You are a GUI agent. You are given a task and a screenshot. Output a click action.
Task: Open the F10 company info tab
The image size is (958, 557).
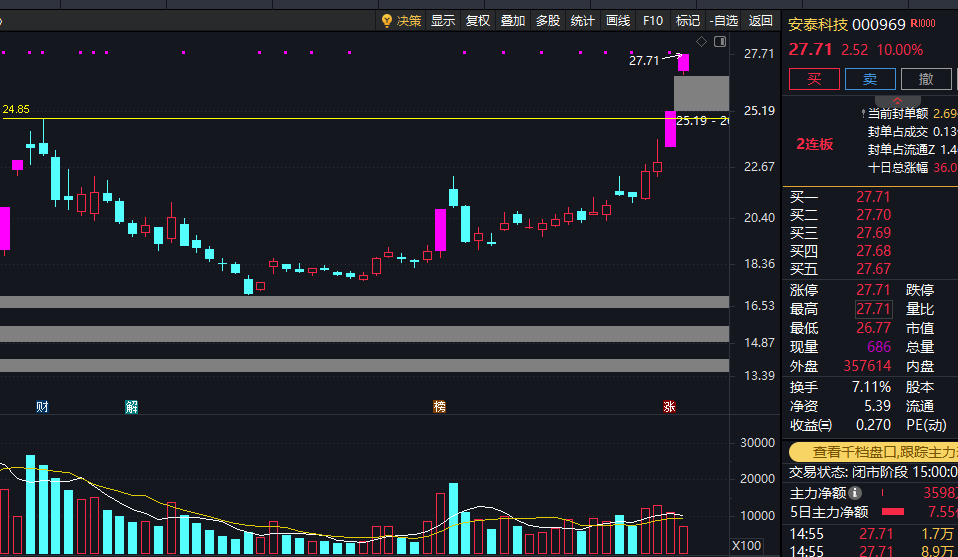click(x=653, y=21)
